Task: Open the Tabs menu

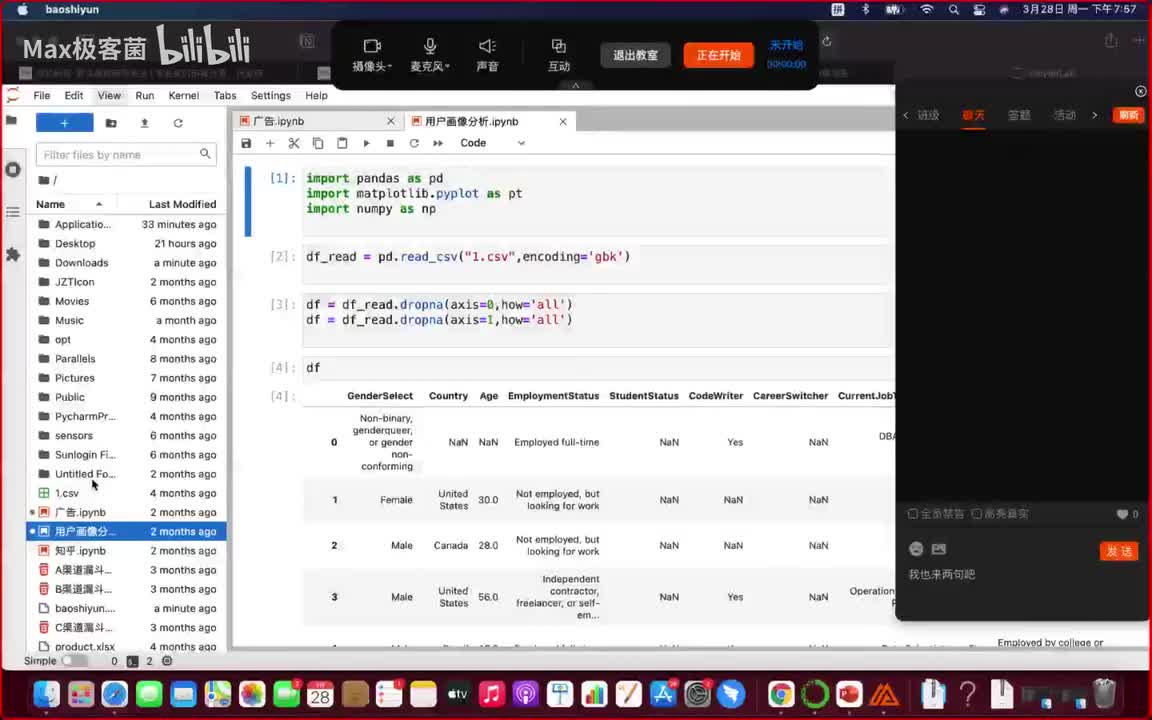Action: click(x=225, y=96)
